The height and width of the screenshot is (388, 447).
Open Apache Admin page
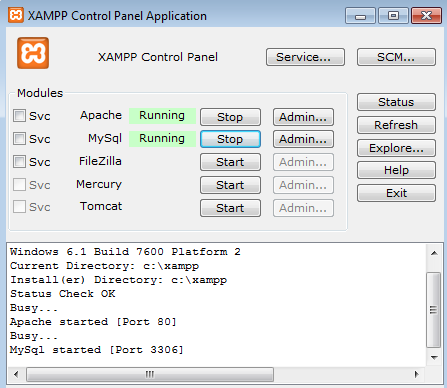point(303,117)
